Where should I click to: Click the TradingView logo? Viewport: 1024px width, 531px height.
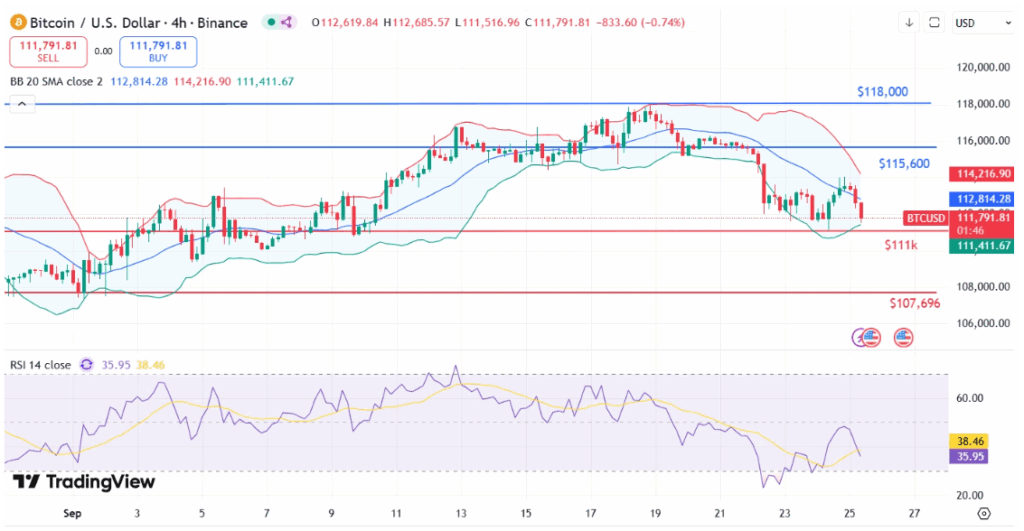pyautogui.click(x=84, y=482)
